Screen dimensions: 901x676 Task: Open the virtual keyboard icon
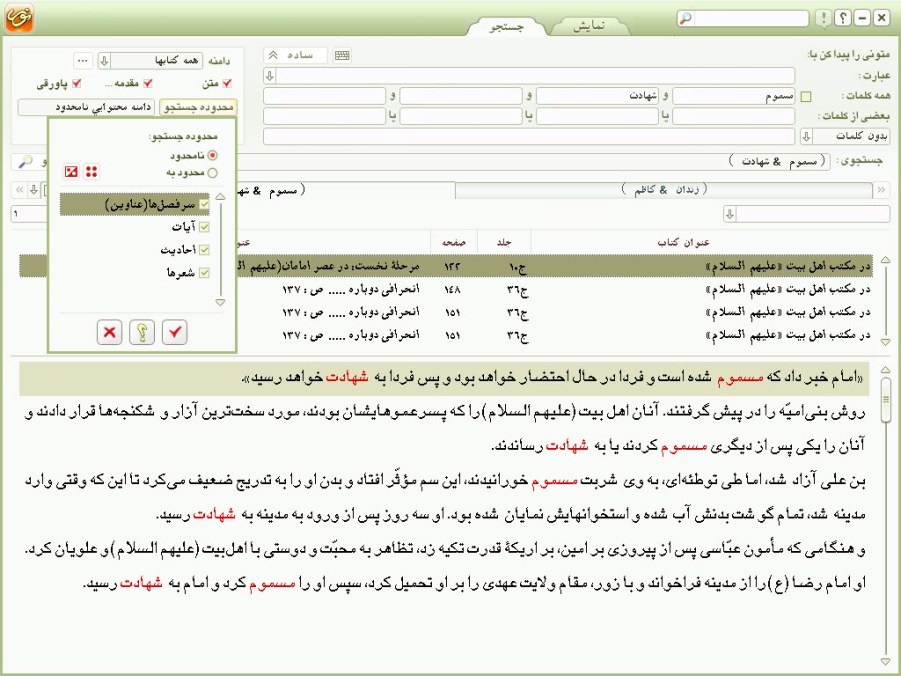(x=342, y=55)
